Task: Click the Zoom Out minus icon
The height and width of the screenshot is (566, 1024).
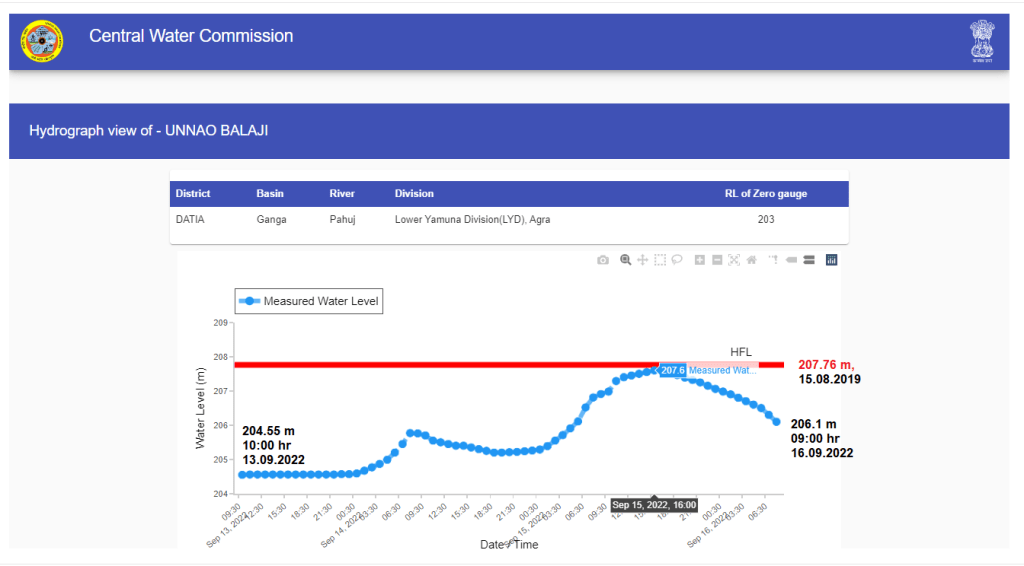Action: click(717, 260)
